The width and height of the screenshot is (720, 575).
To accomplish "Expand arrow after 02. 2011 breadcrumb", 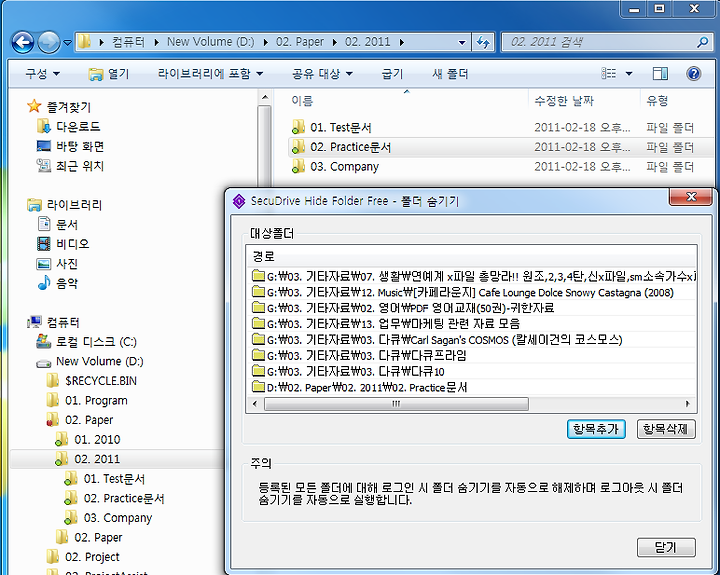I will (402, 42).
